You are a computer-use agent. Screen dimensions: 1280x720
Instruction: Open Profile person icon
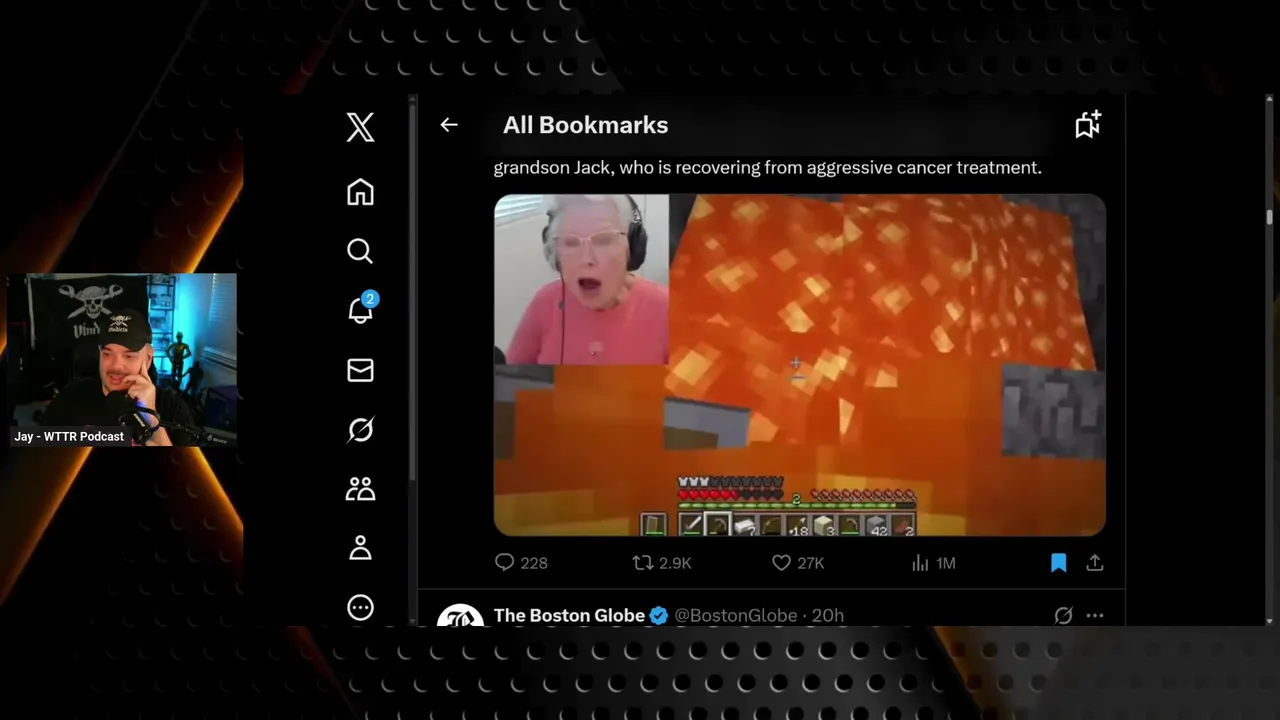(360, 548)
